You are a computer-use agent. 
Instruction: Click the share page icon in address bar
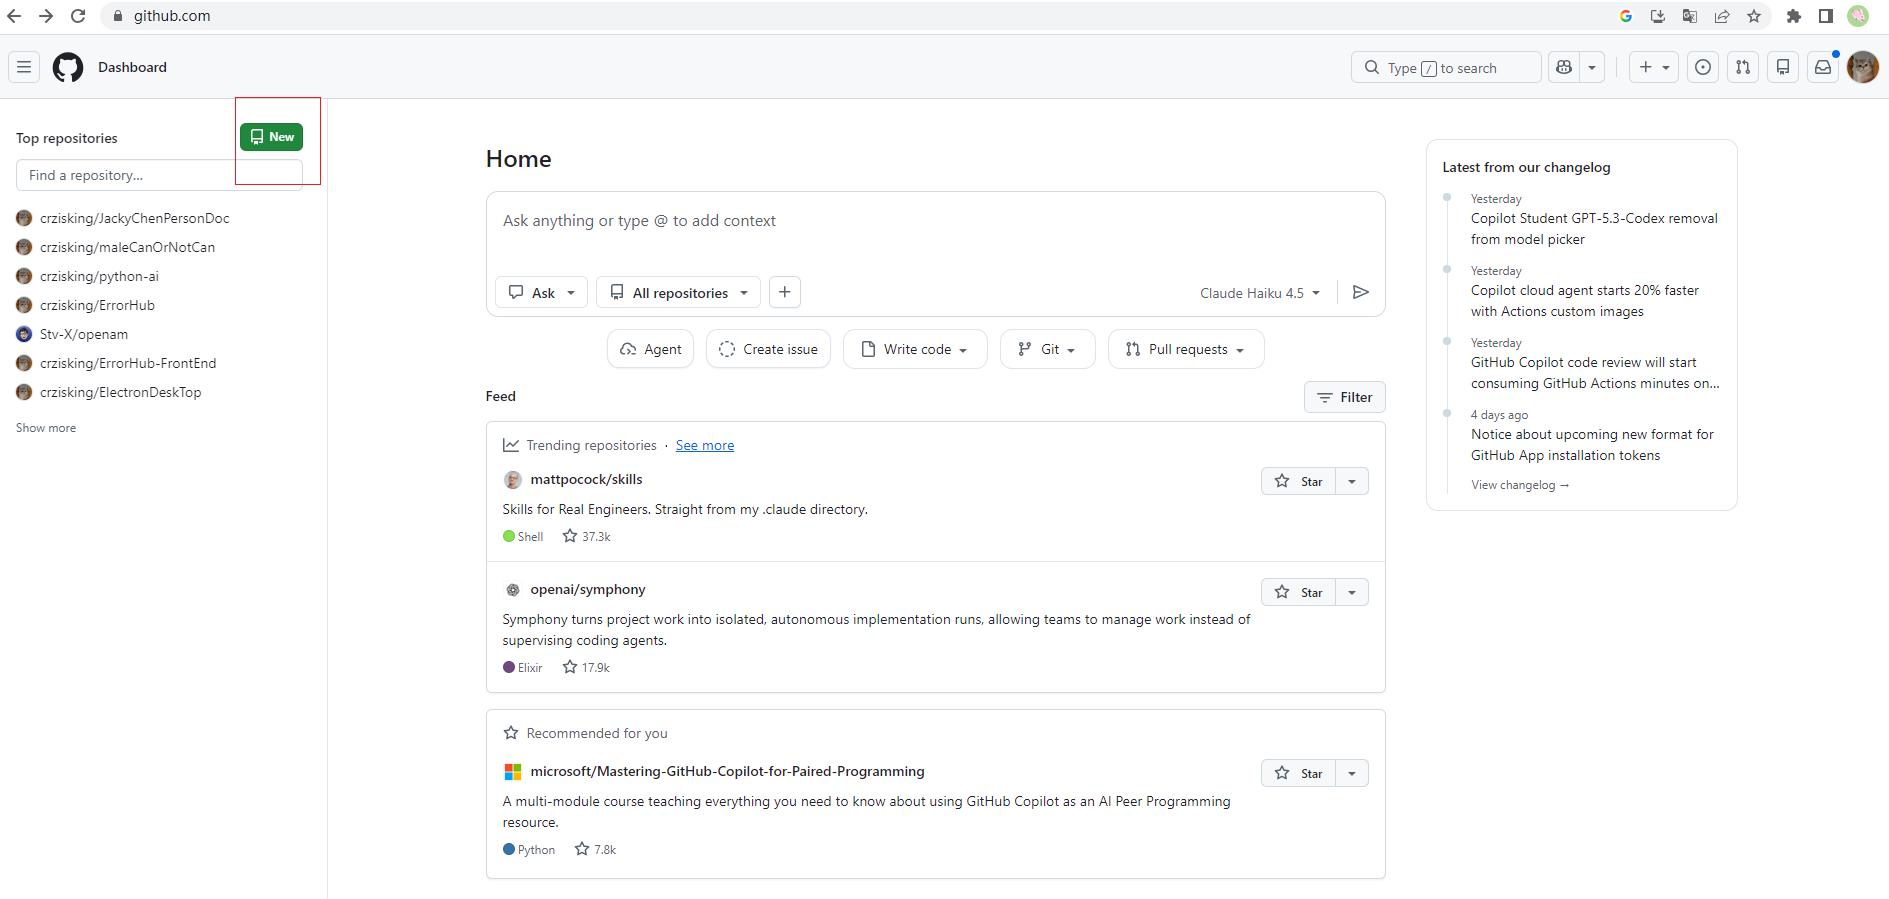[1722, 16]
